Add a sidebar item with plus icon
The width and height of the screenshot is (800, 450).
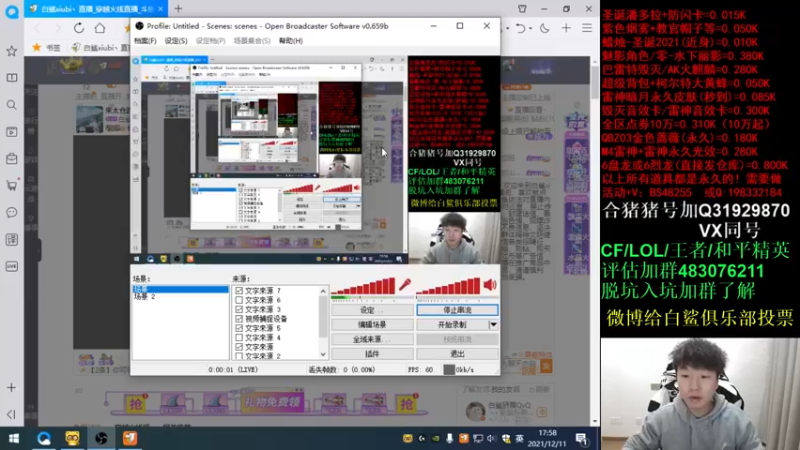(12, 388)
